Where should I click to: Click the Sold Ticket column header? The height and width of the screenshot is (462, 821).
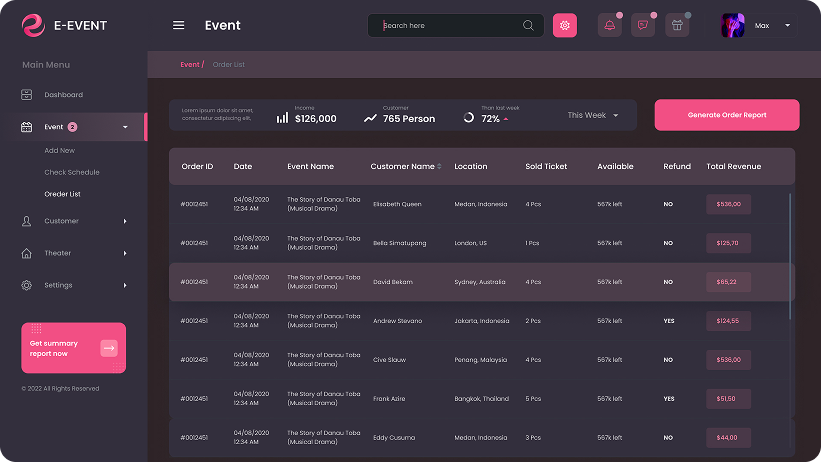546,167
